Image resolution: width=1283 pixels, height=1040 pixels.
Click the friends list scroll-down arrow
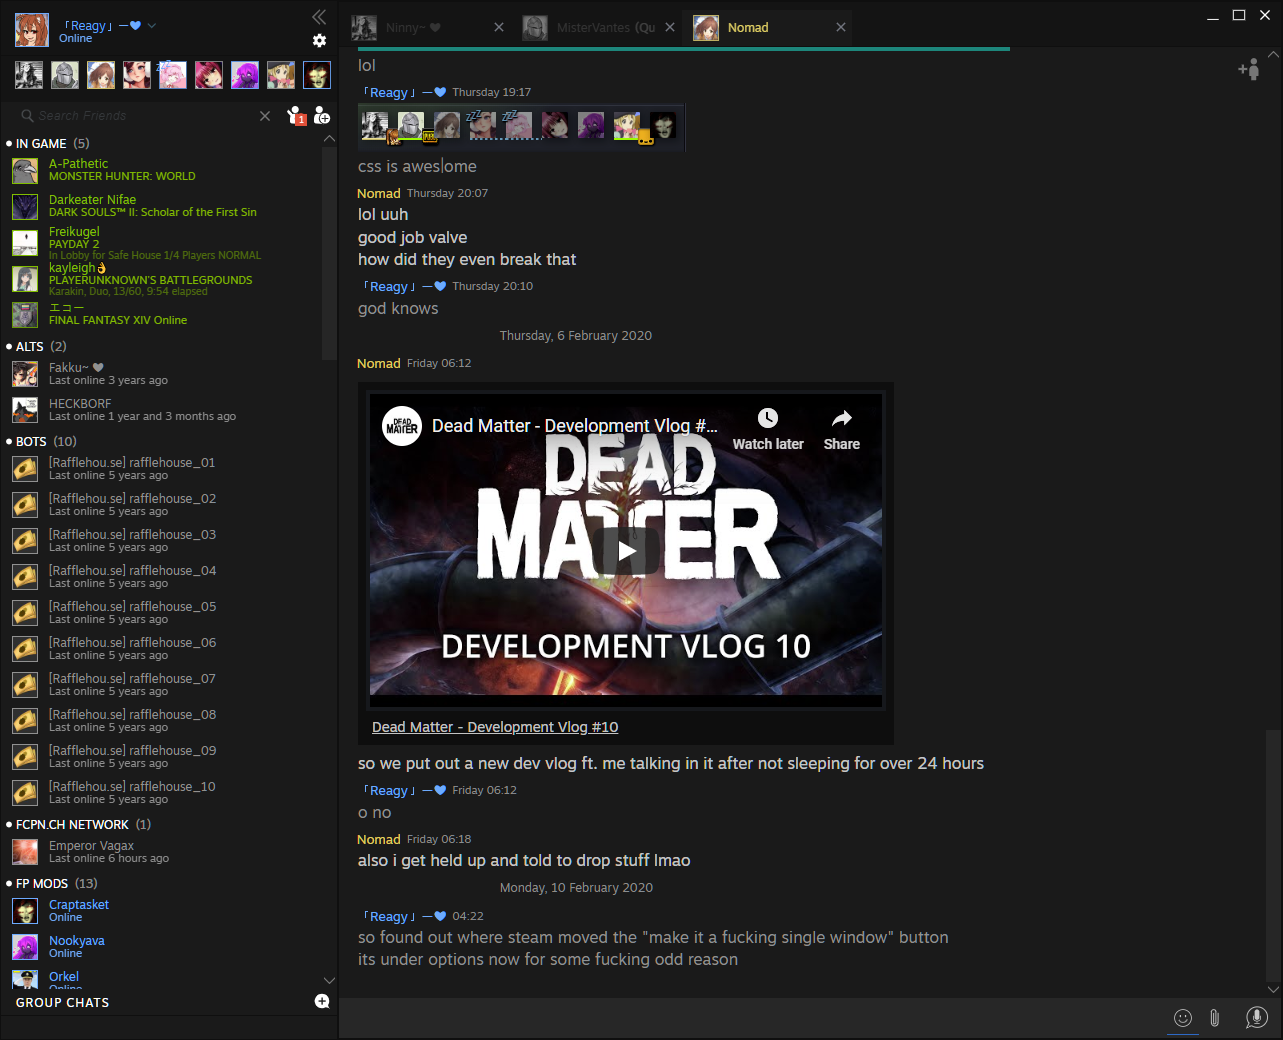[x=329, y=980]
